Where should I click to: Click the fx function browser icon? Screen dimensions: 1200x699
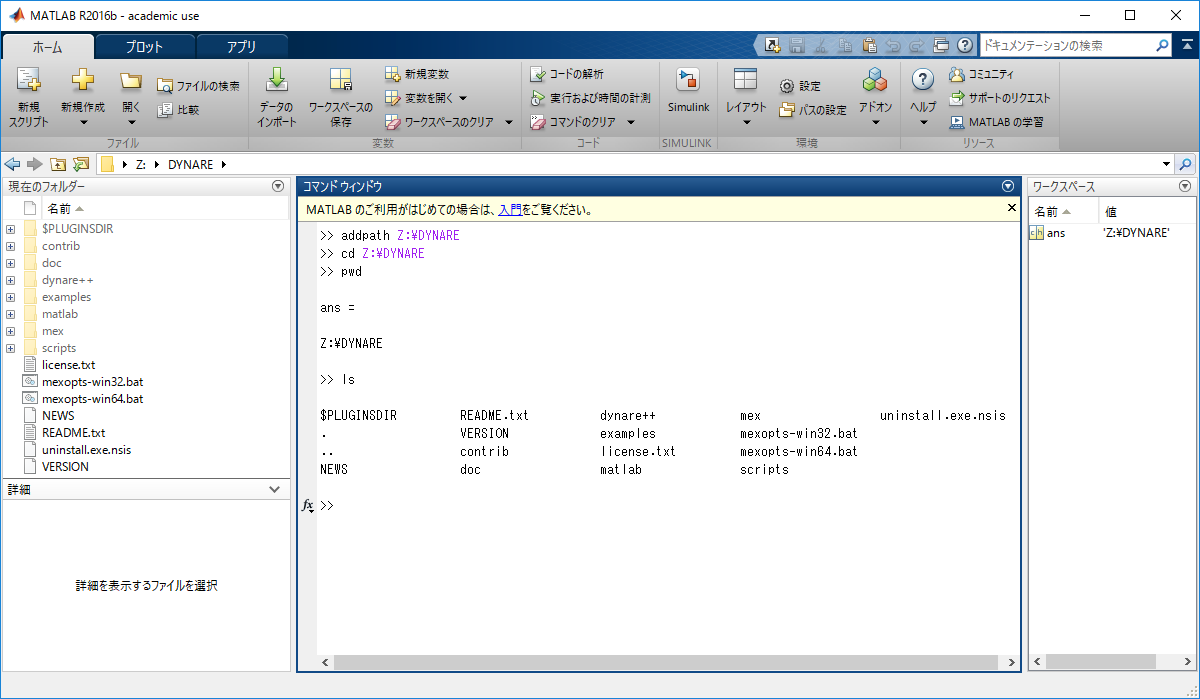(x=308, y=506)
